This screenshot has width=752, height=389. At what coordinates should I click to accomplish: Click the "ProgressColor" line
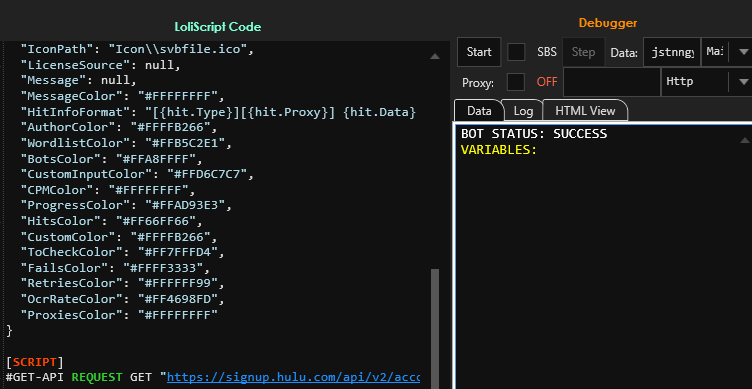126,205
